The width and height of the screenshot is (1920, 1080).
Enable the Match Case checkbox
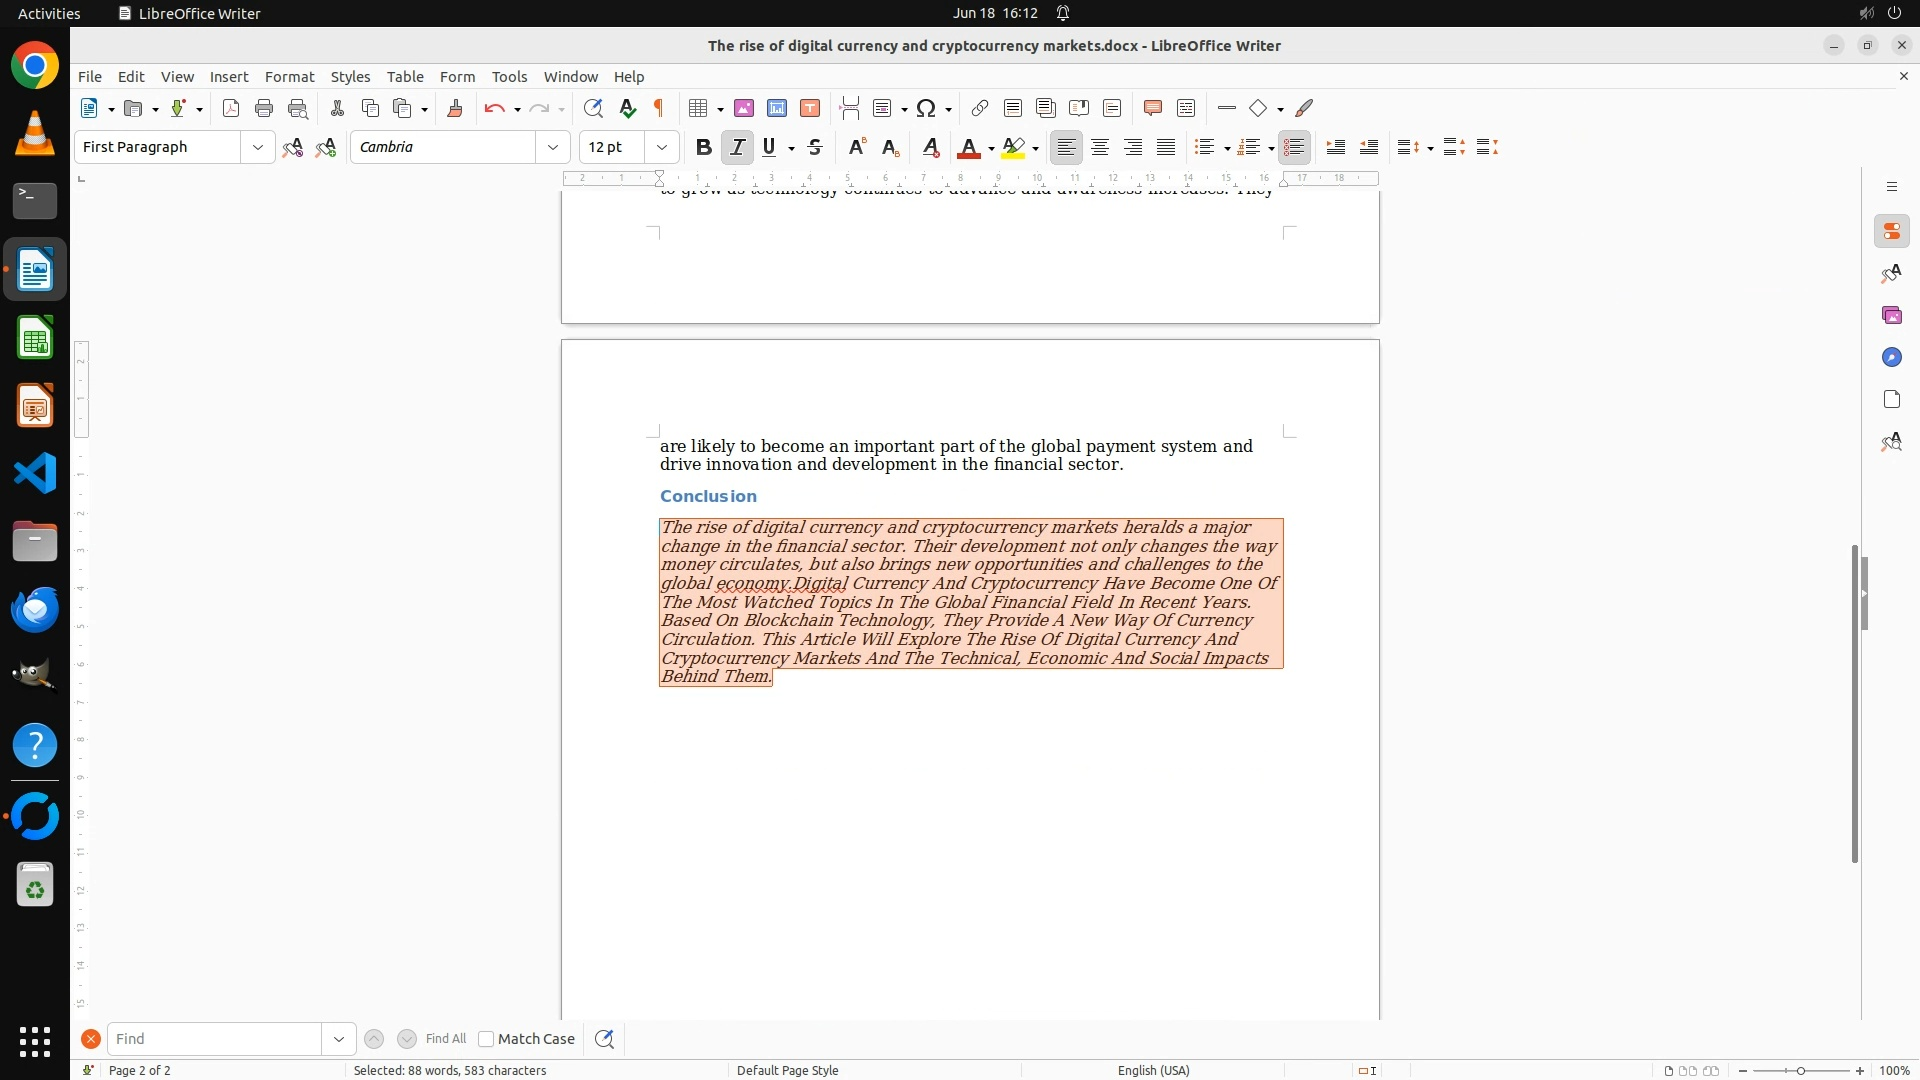tap(486, 1039)
